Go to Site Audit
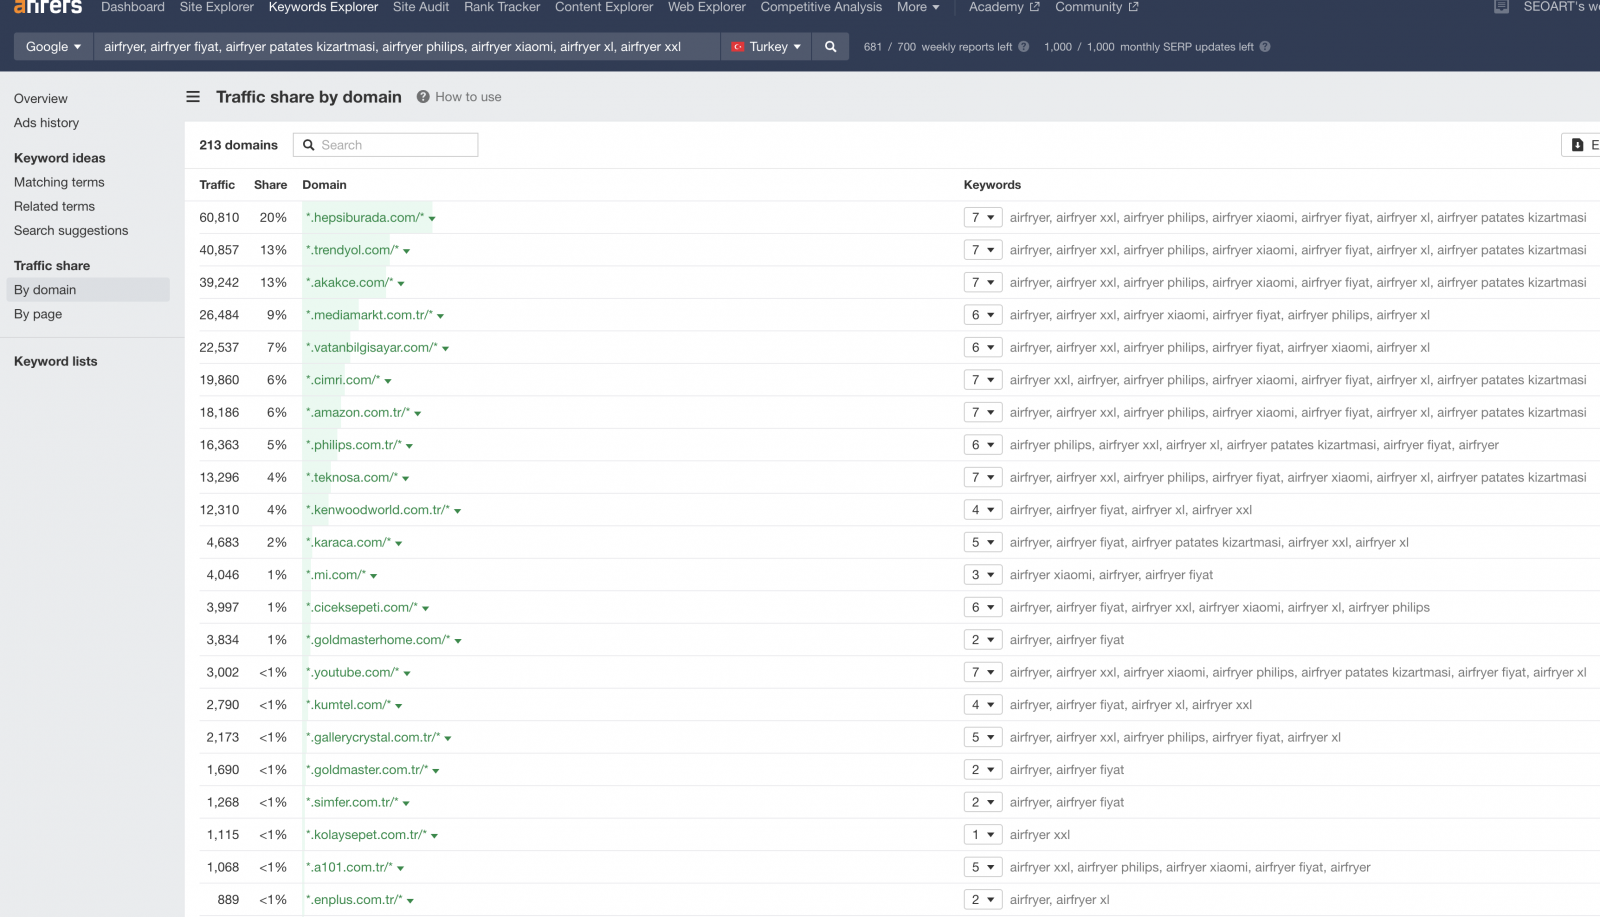The width and height of the screenshot is (1600, 917). [421, 7]
